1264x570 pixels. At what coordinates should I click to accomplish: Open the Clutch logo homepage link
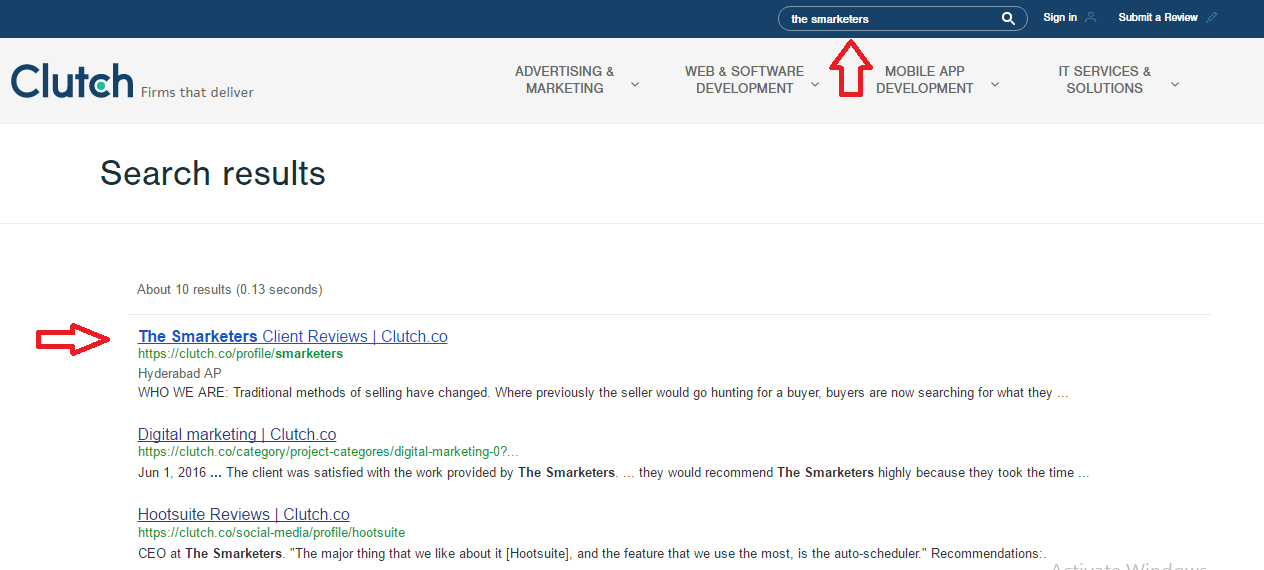(72, 81)
